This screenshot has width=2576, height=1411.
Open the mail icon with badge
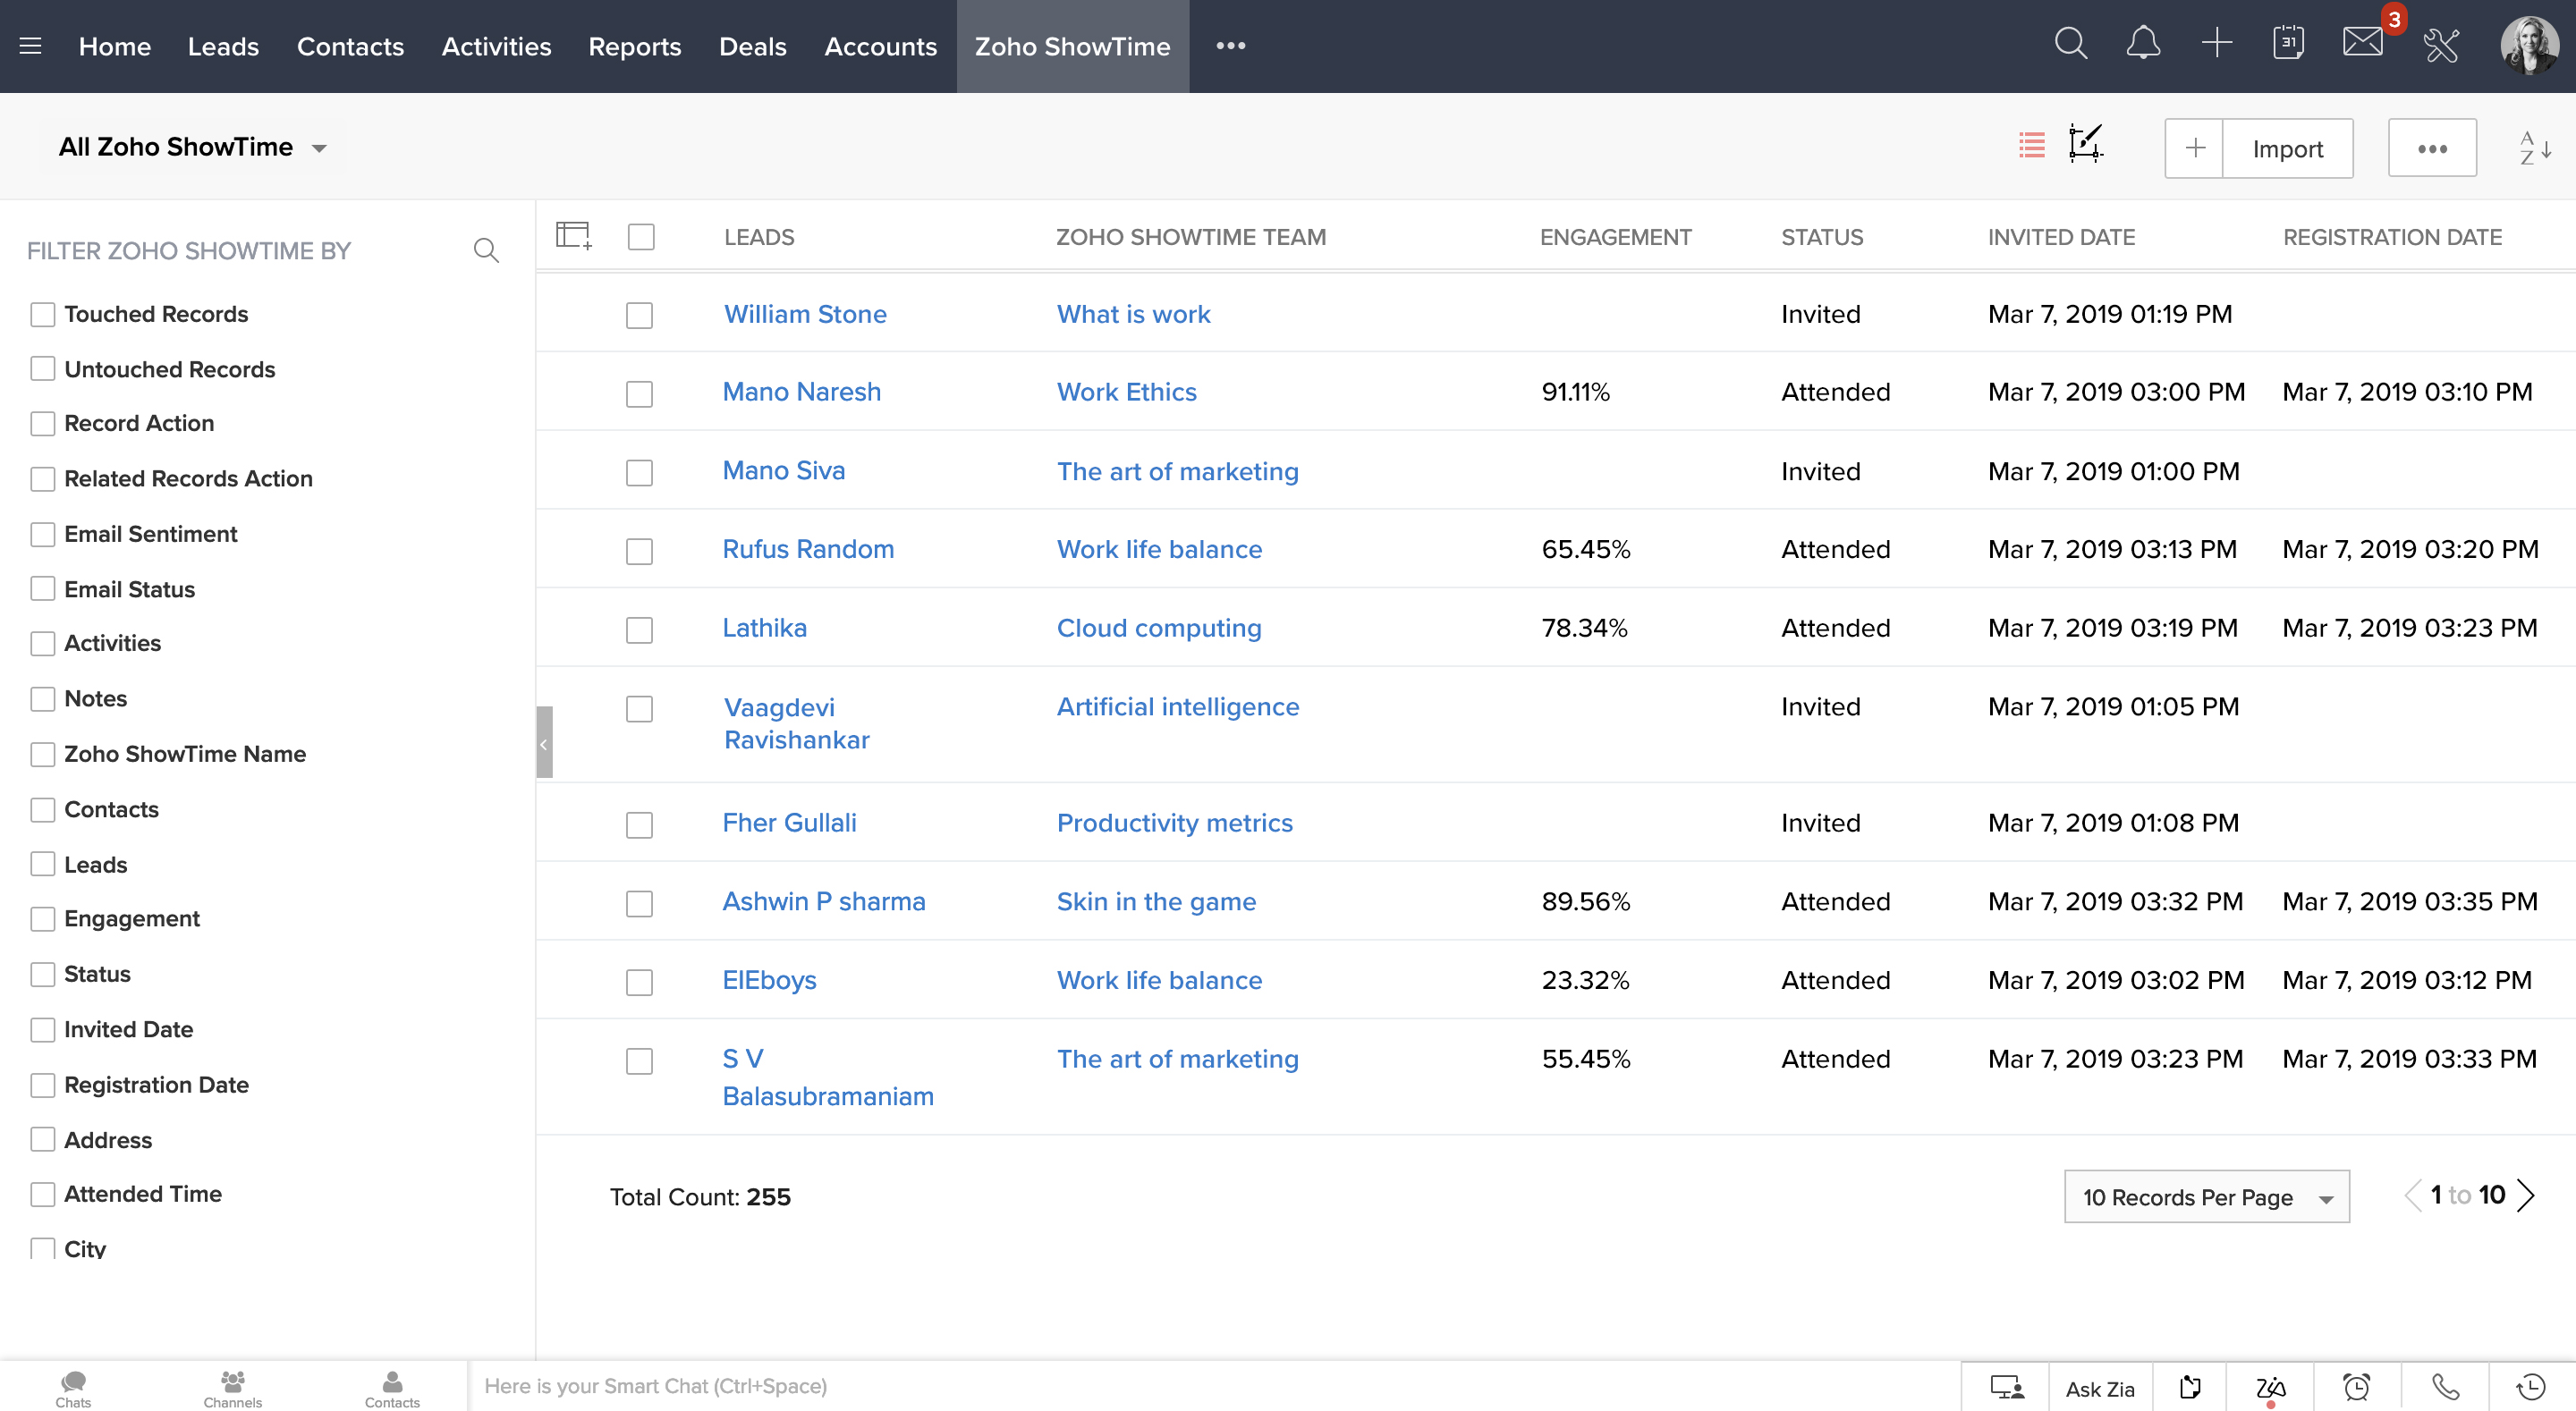(2364, 42)
